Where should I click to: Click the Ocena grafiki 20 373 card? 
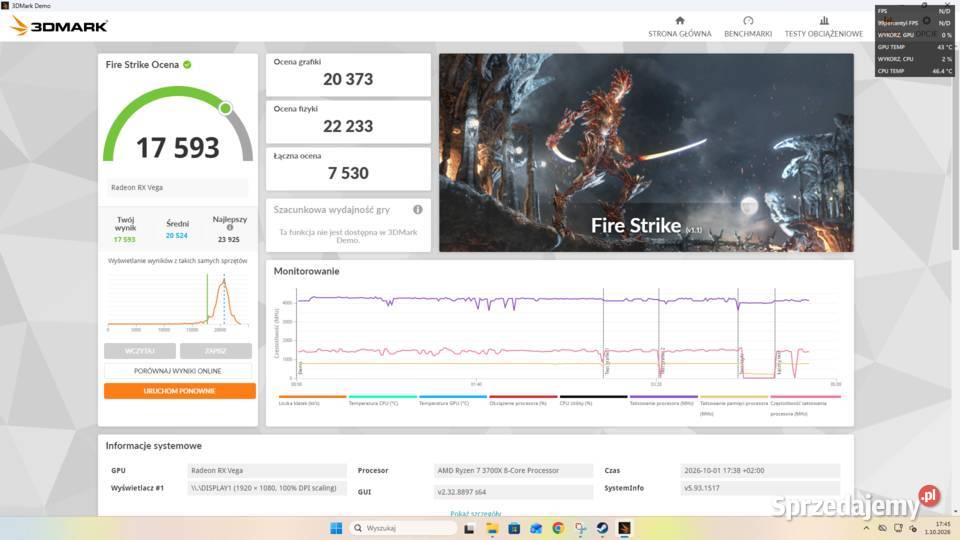348,75
